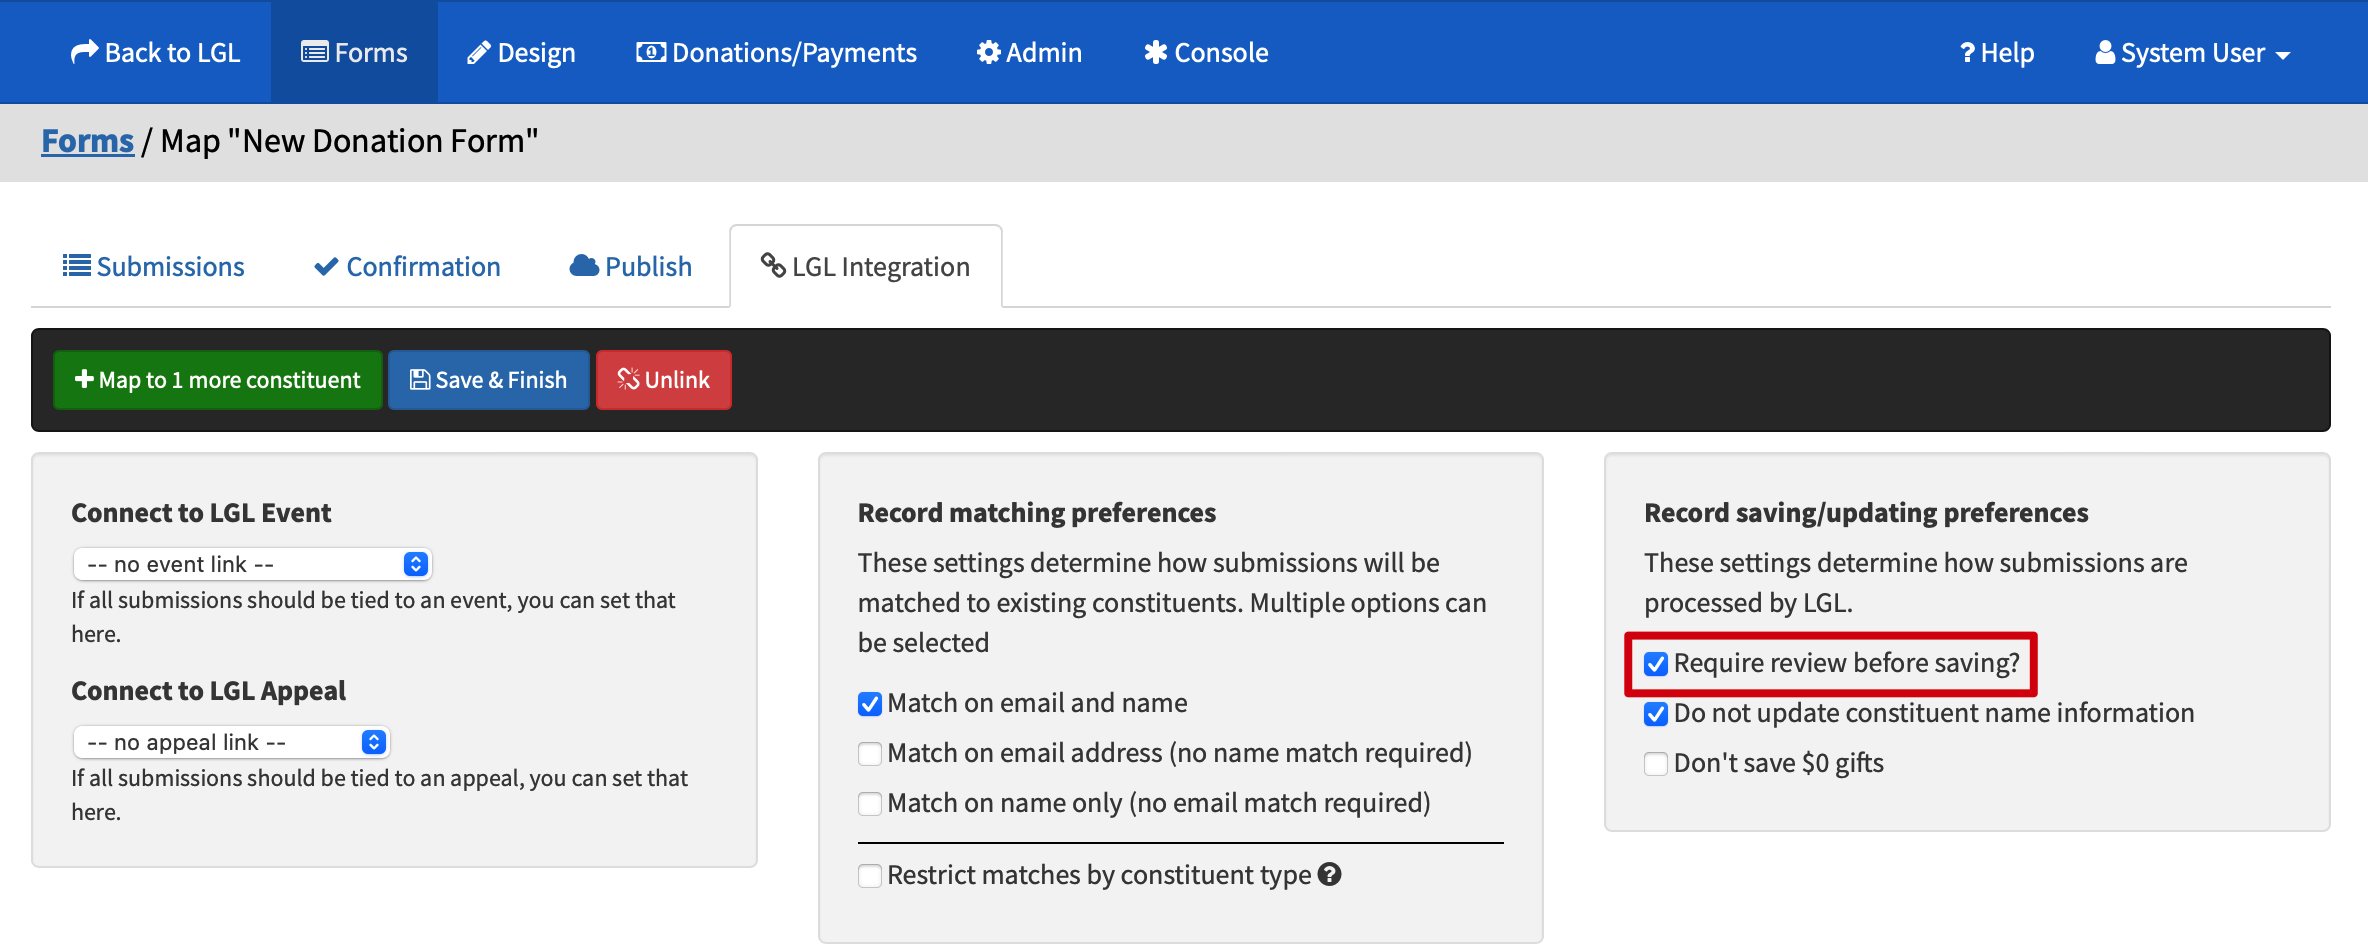Click the help icon next to Restrict matches

[1330, 874]
